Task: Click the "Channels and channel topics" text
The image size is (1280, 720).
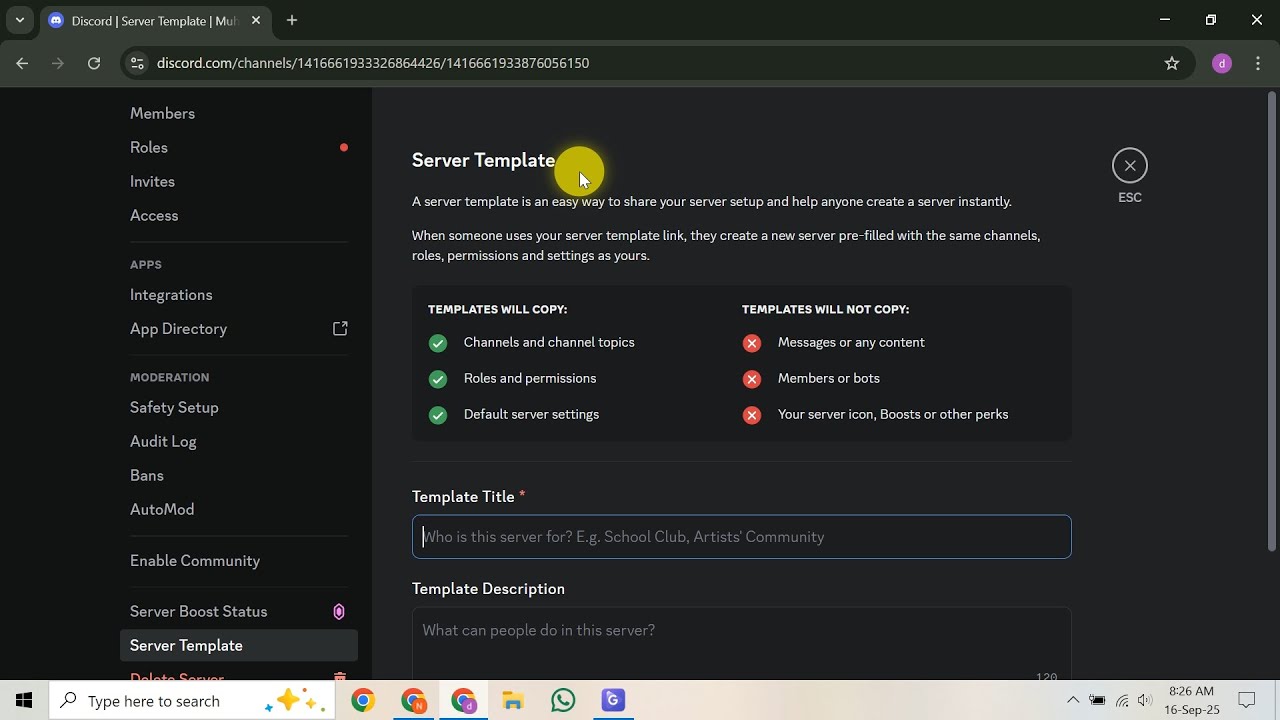Action: tap(549, 342)
